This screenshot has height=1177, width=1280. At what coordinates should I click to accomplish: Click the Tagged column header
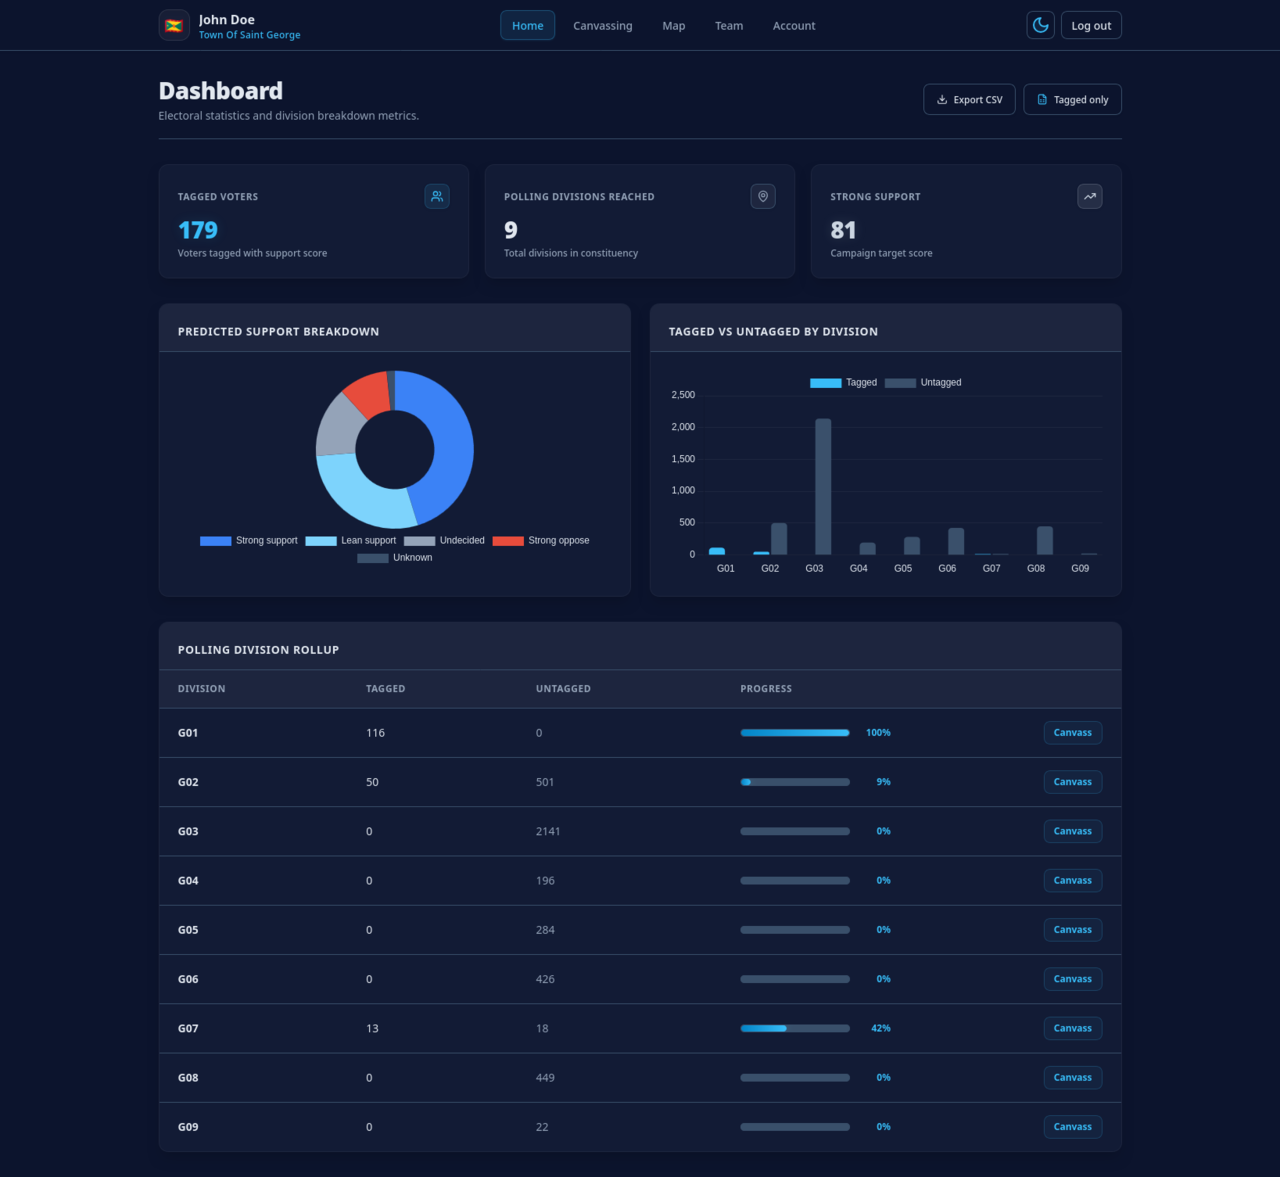[x=385, y=689]
